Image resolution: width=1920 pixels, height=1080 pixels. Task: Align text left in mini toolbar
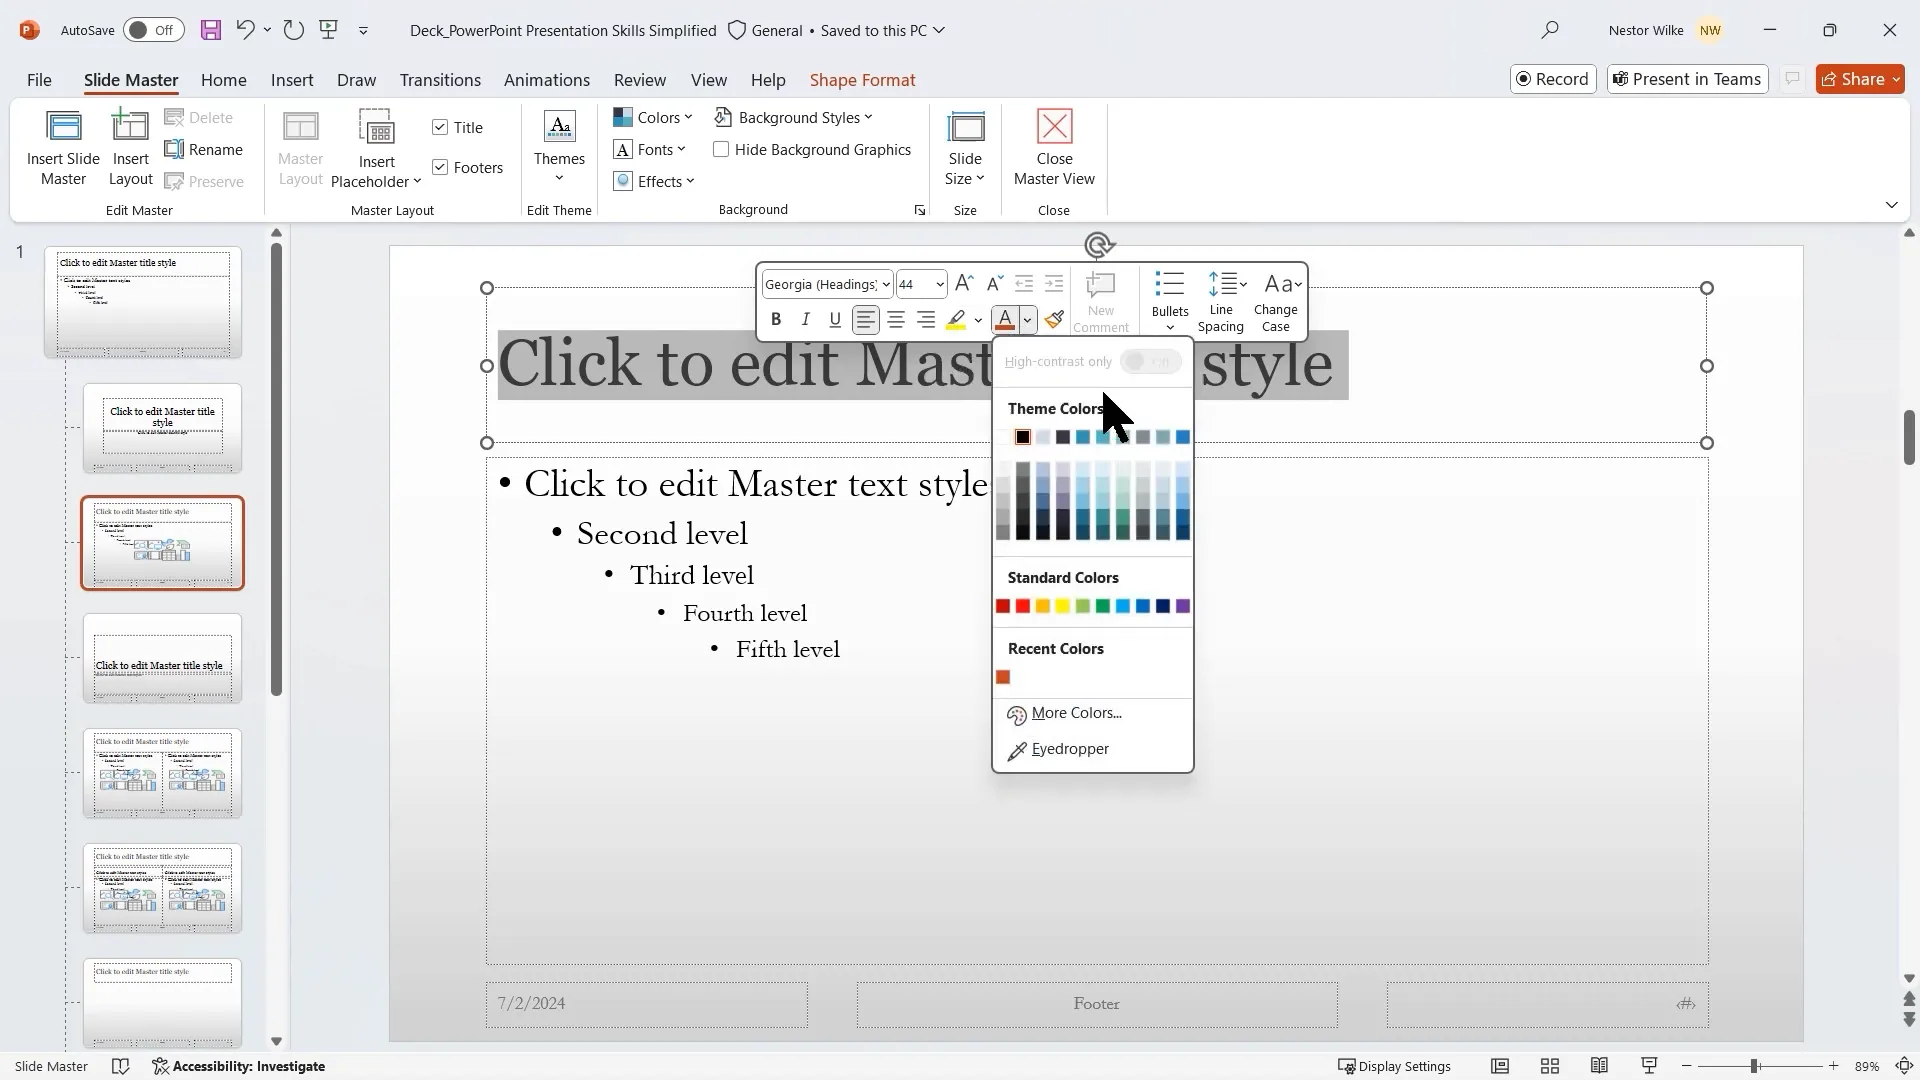pyautogui.click(x=866, y=320)
